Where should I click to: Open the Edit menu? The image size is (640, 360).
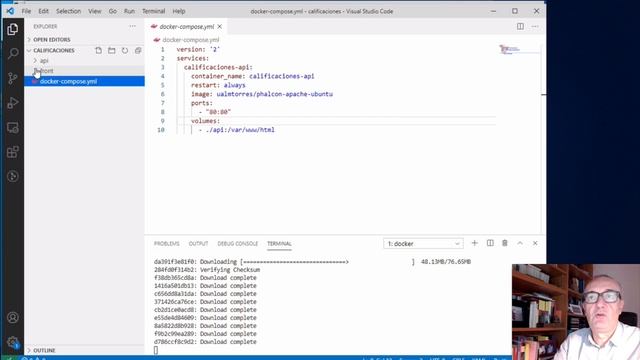coord(43,11)
